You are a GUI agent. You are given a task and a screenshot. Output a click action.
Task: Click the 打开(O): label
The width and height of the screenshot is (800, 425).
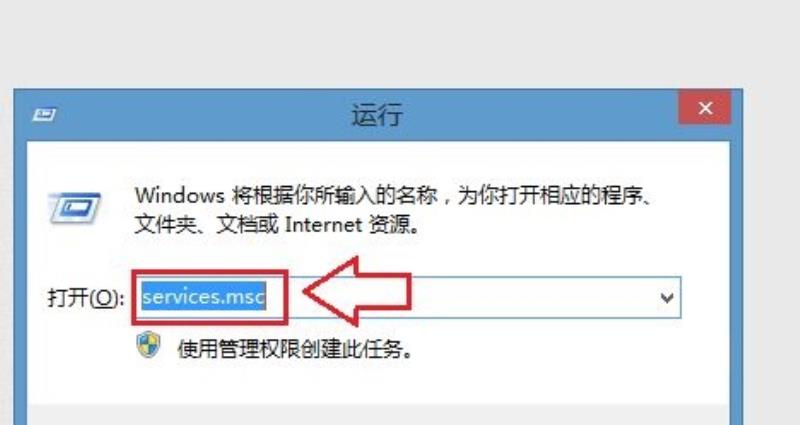click(x=86, y=297)
